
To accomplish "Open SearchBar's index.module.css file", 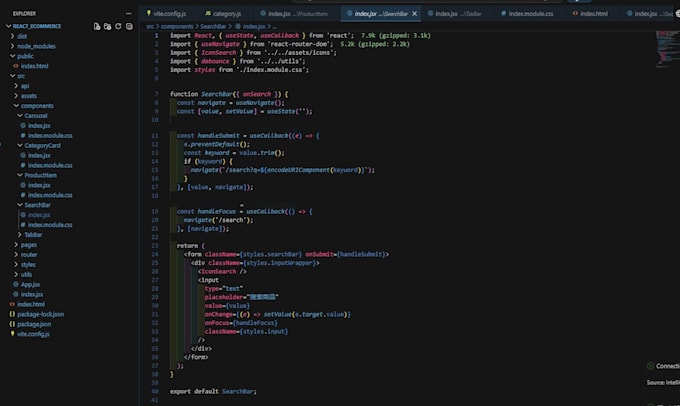I will coord(50,225).
